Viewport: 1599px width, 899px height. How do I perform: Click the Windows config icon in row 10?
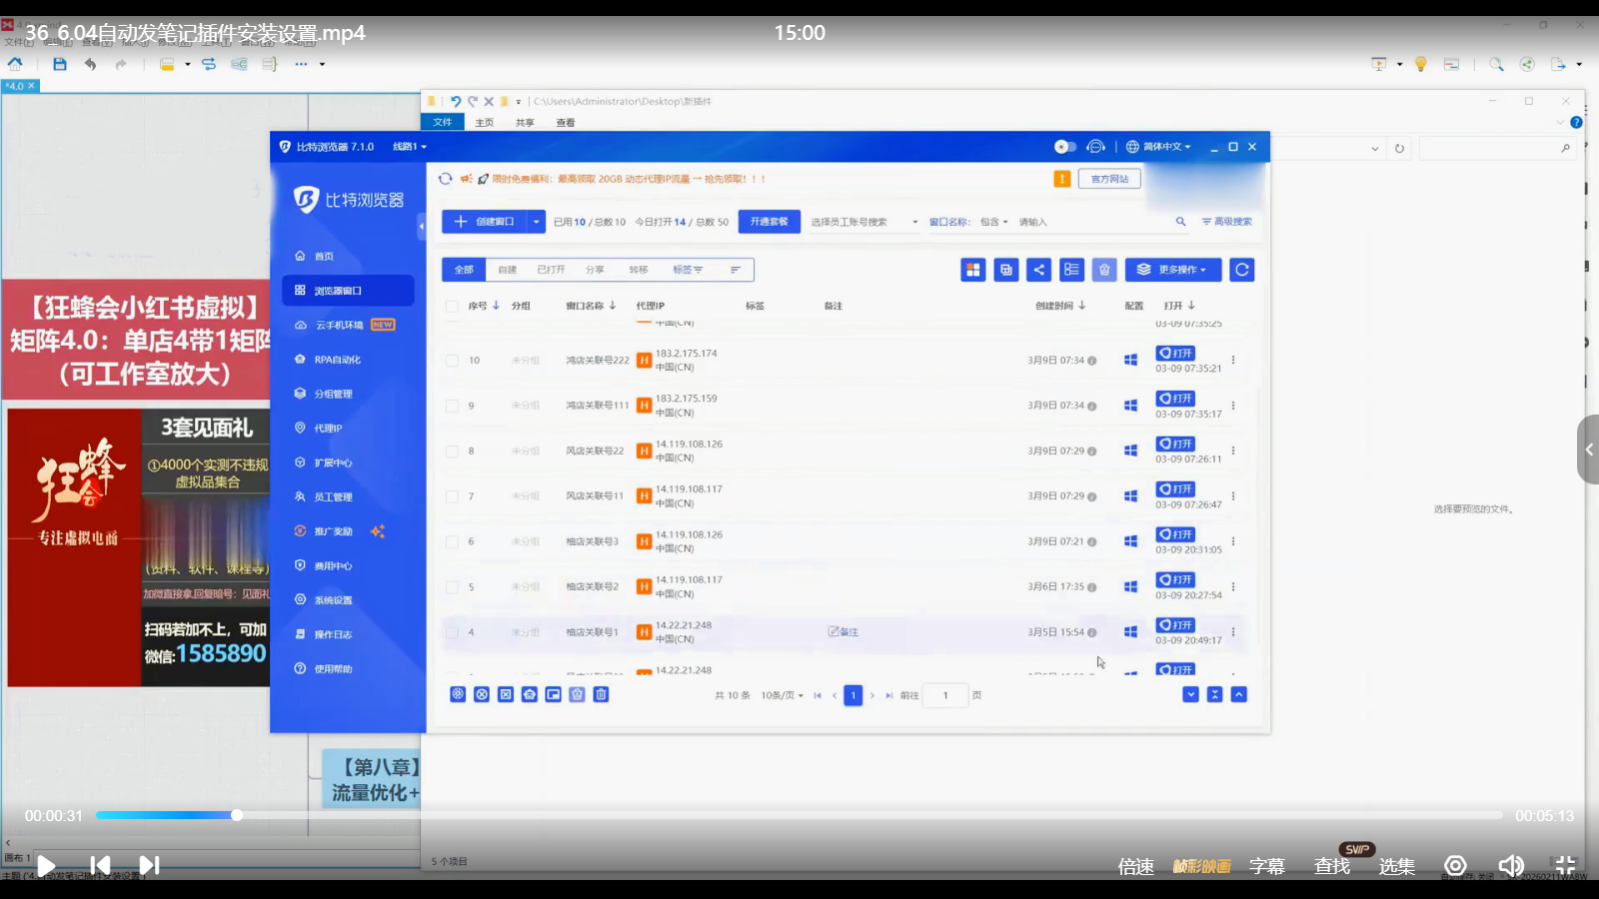coord(1131,360)
